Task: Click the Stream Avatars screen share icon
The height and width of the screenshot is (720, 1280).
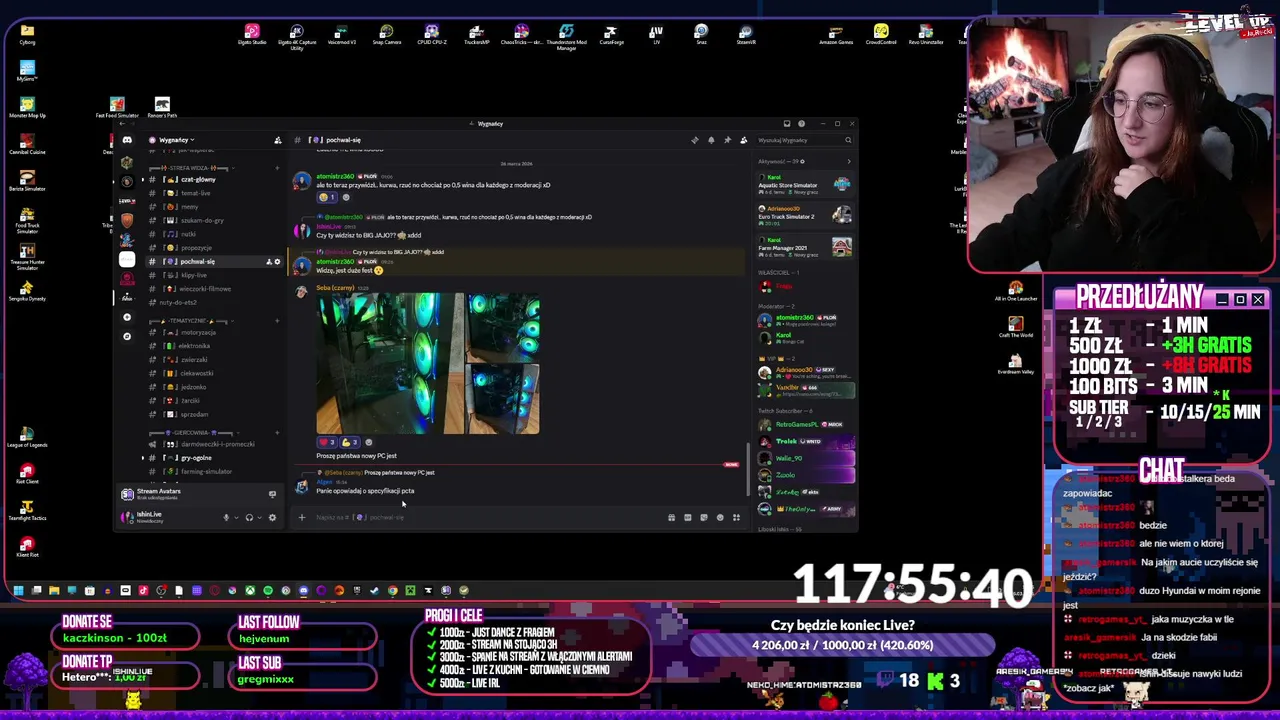Action: (272, 494)
